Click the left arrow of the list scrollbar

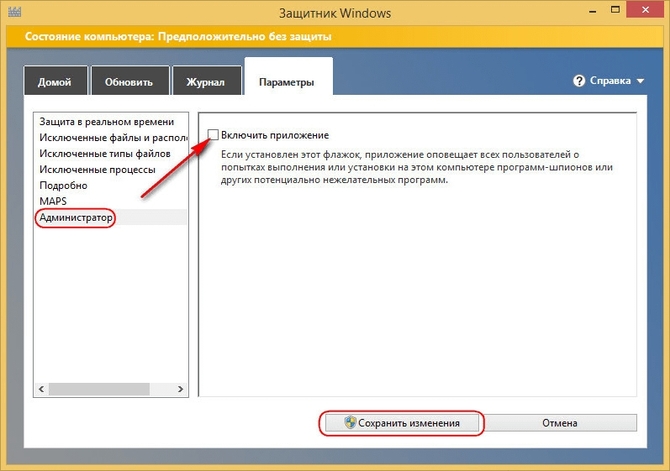(41, 389)
